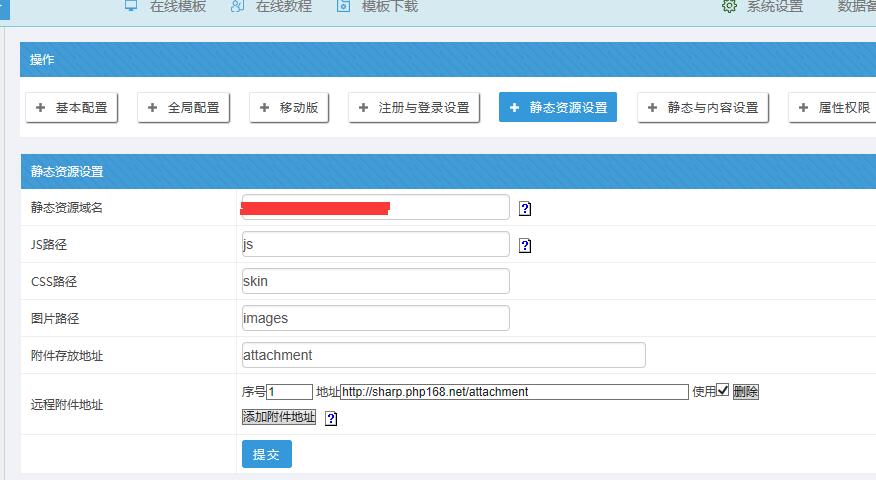Select the 静态资源设置 tab
This screenshot has width=876, height=480.
[x=557, y=107]
